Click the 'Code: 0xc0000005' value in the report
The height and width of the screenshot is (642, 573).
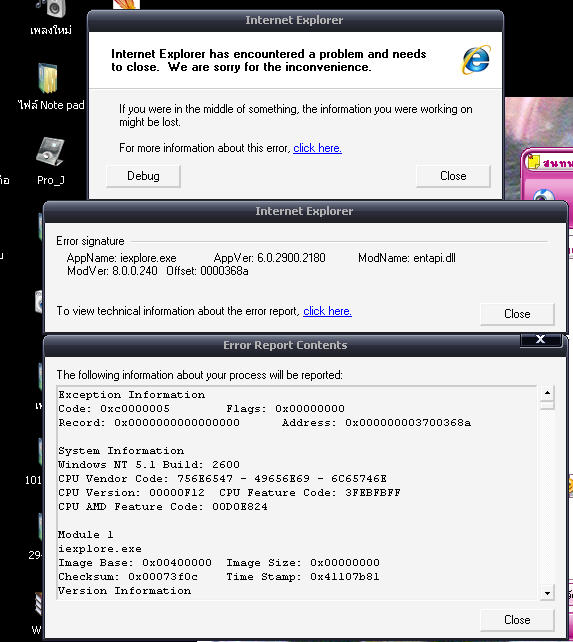114,409
